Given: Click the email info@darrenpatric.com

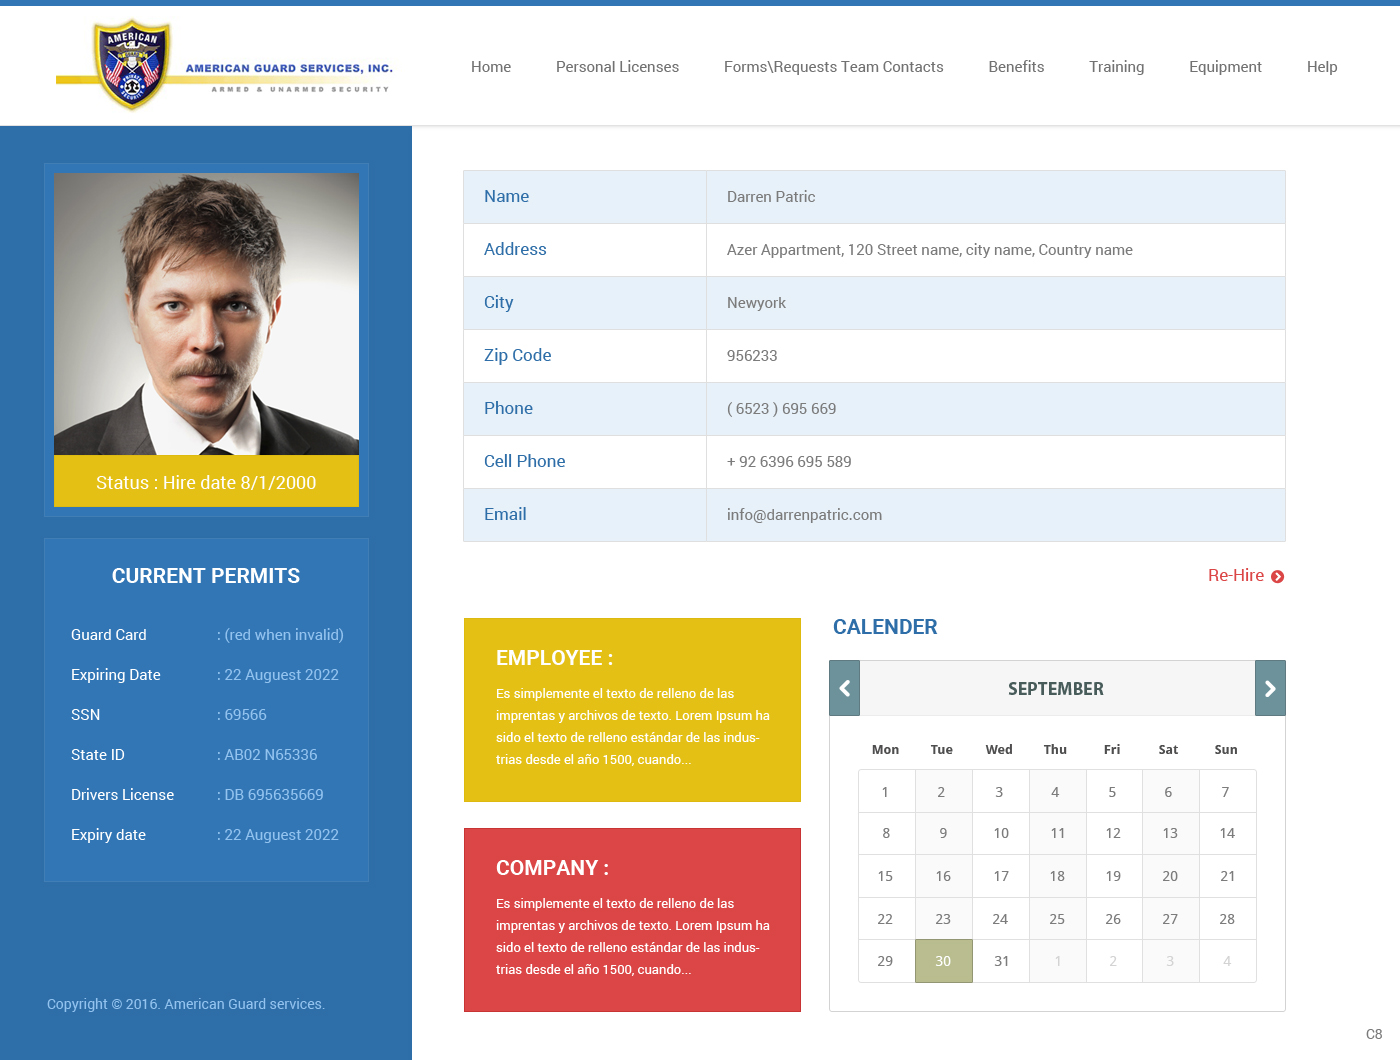Looking at the screenshot, I should pos(804,514).
